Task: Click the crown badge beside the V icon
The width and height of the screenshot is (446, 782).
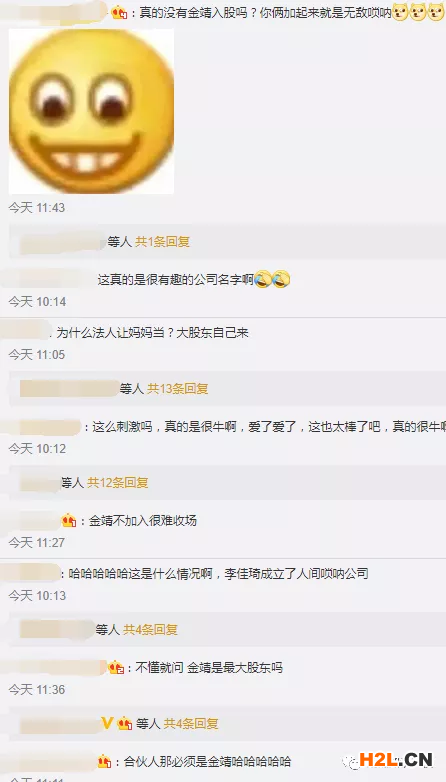Action: coord(125,723)
